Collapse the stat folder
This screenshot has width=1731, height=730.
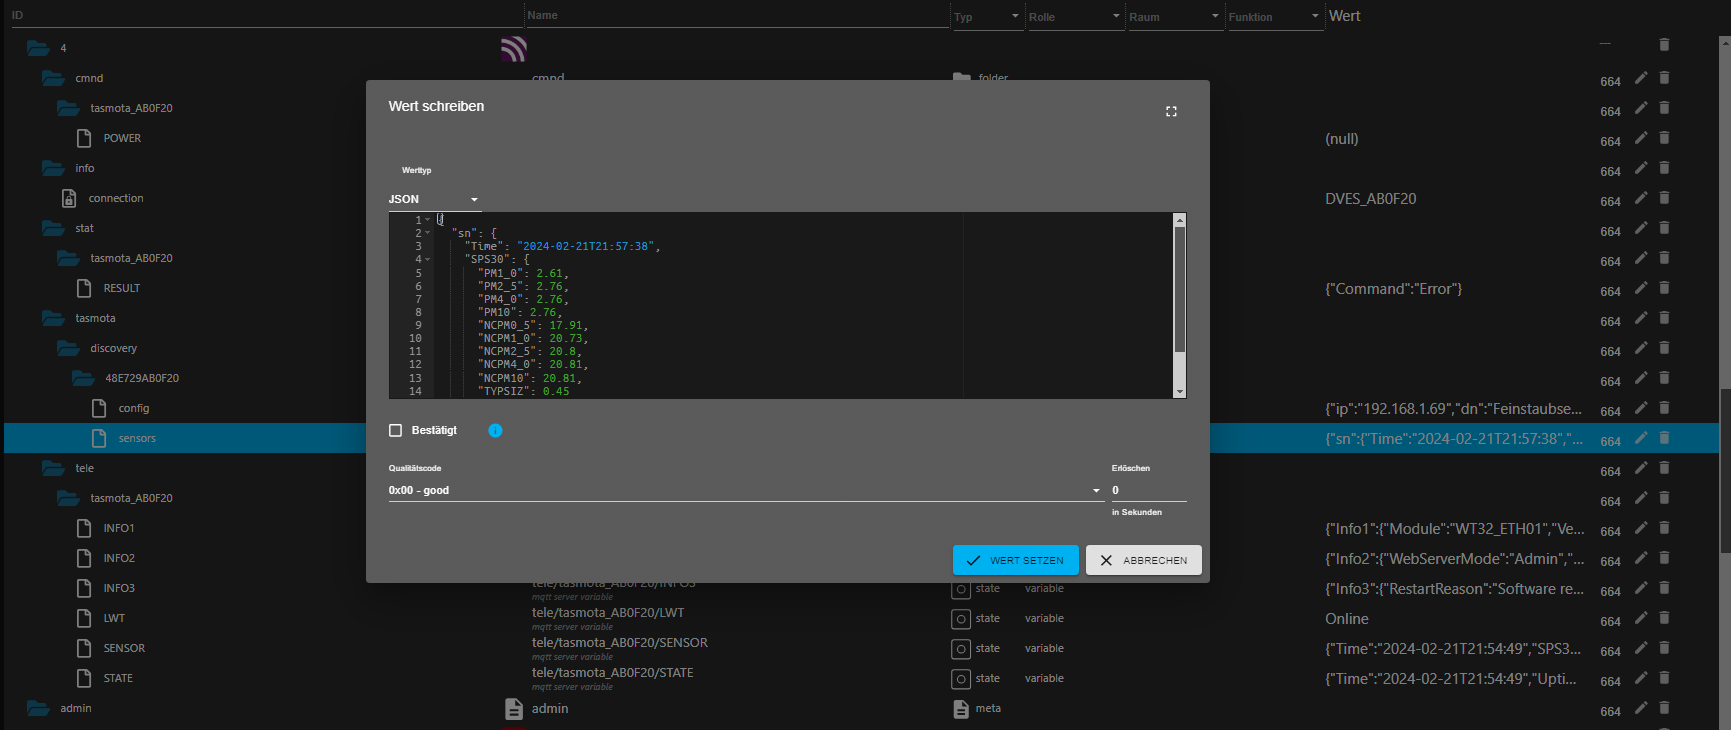tap(53, 228)
